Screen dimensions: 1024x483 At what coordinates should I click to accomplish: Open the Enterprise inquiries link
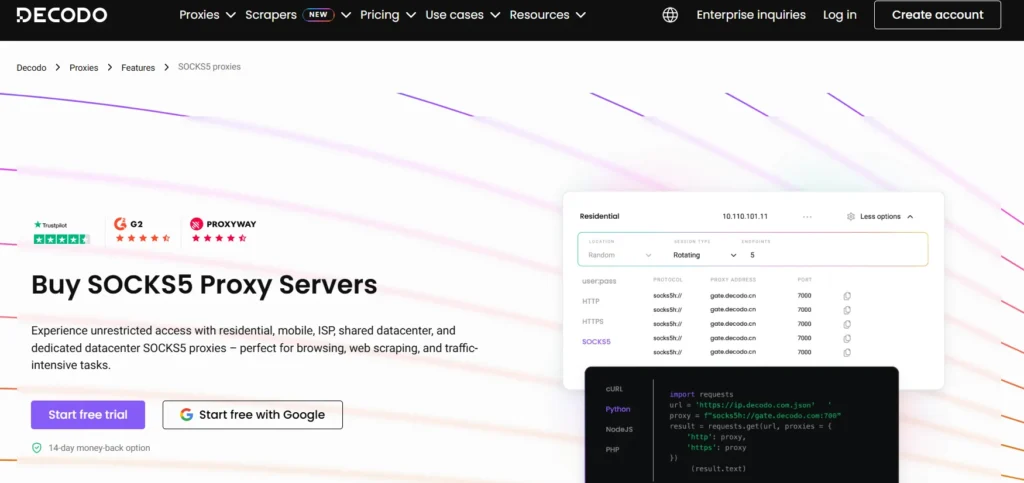(x=751, y=15)
